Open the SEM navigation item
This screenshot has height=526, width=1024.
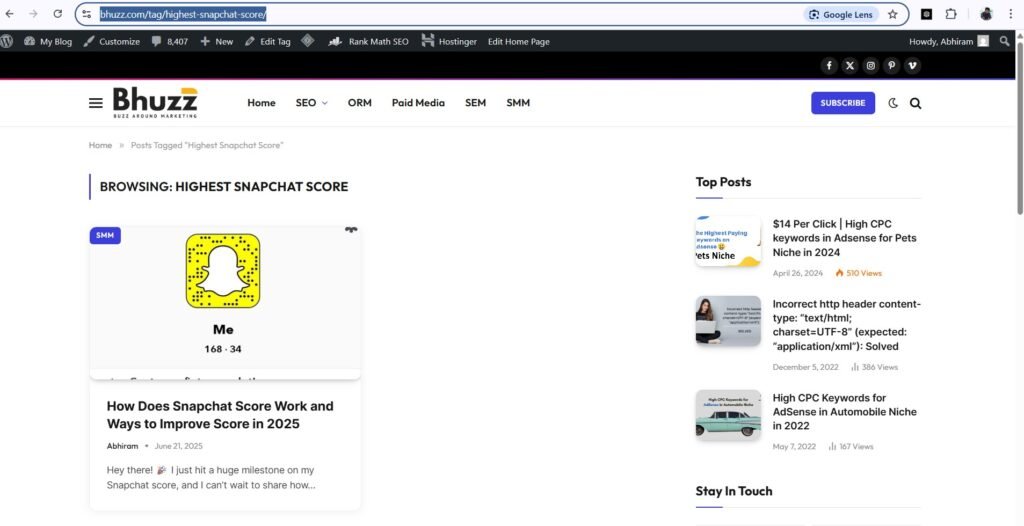tap(475, 103)
